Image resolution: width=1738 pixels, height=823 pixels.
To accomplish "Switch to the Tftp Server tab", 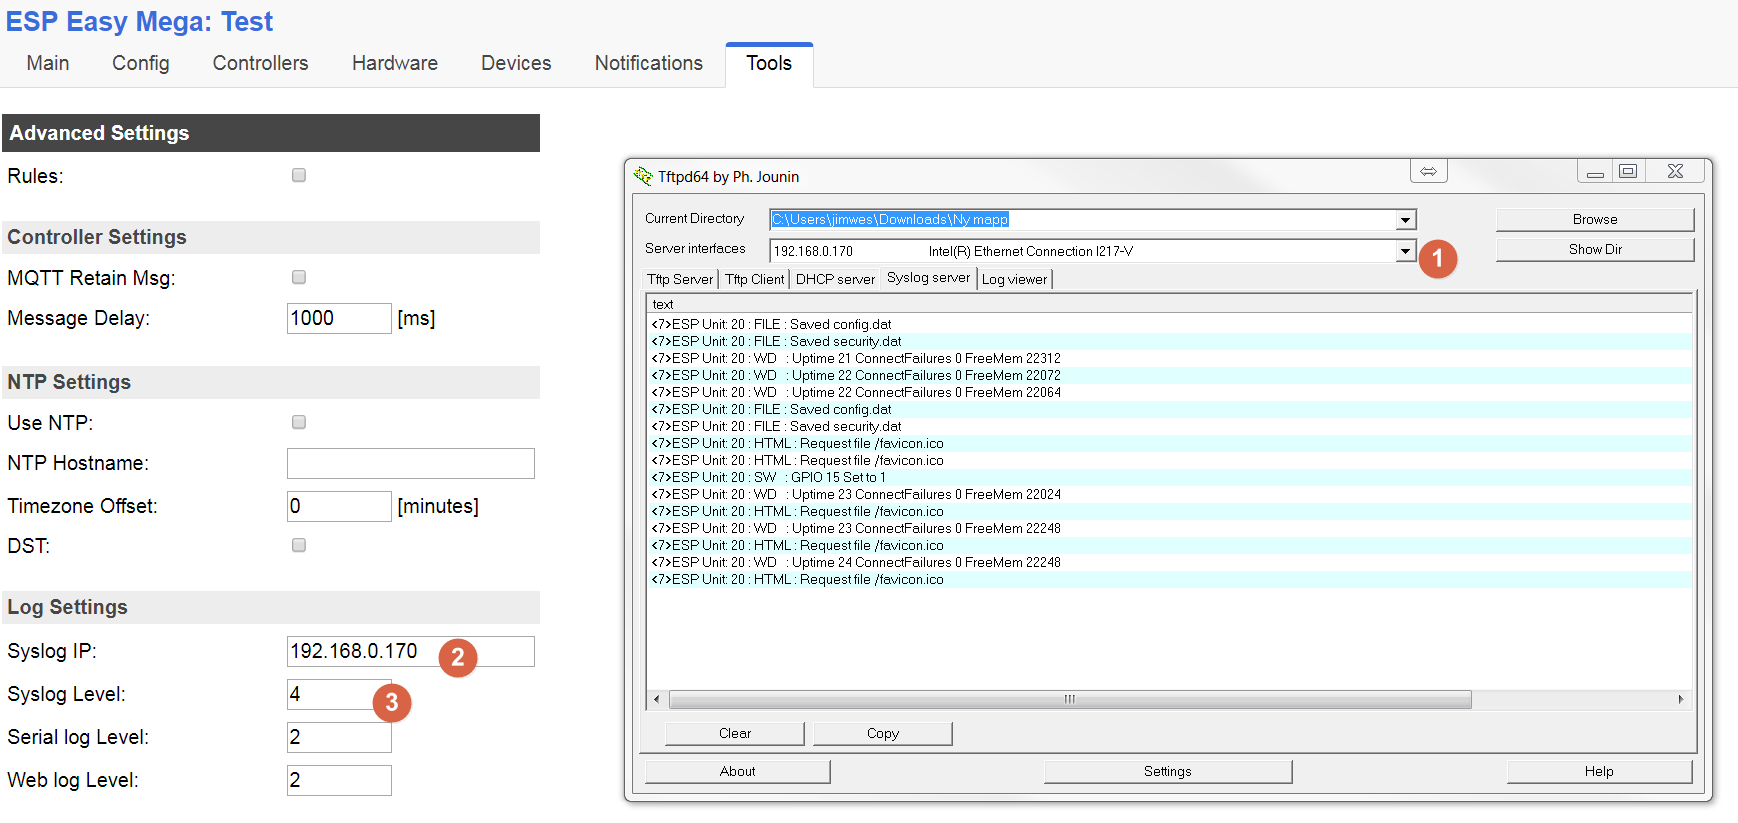I will [x=680, y=280].
